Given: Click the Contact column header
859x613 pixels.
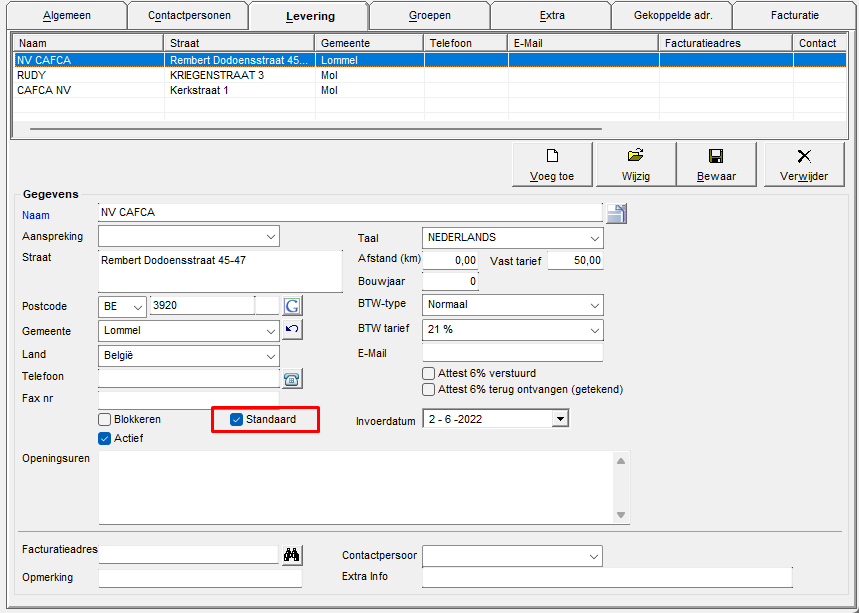Looking at the screenshot, I should 820,43.
